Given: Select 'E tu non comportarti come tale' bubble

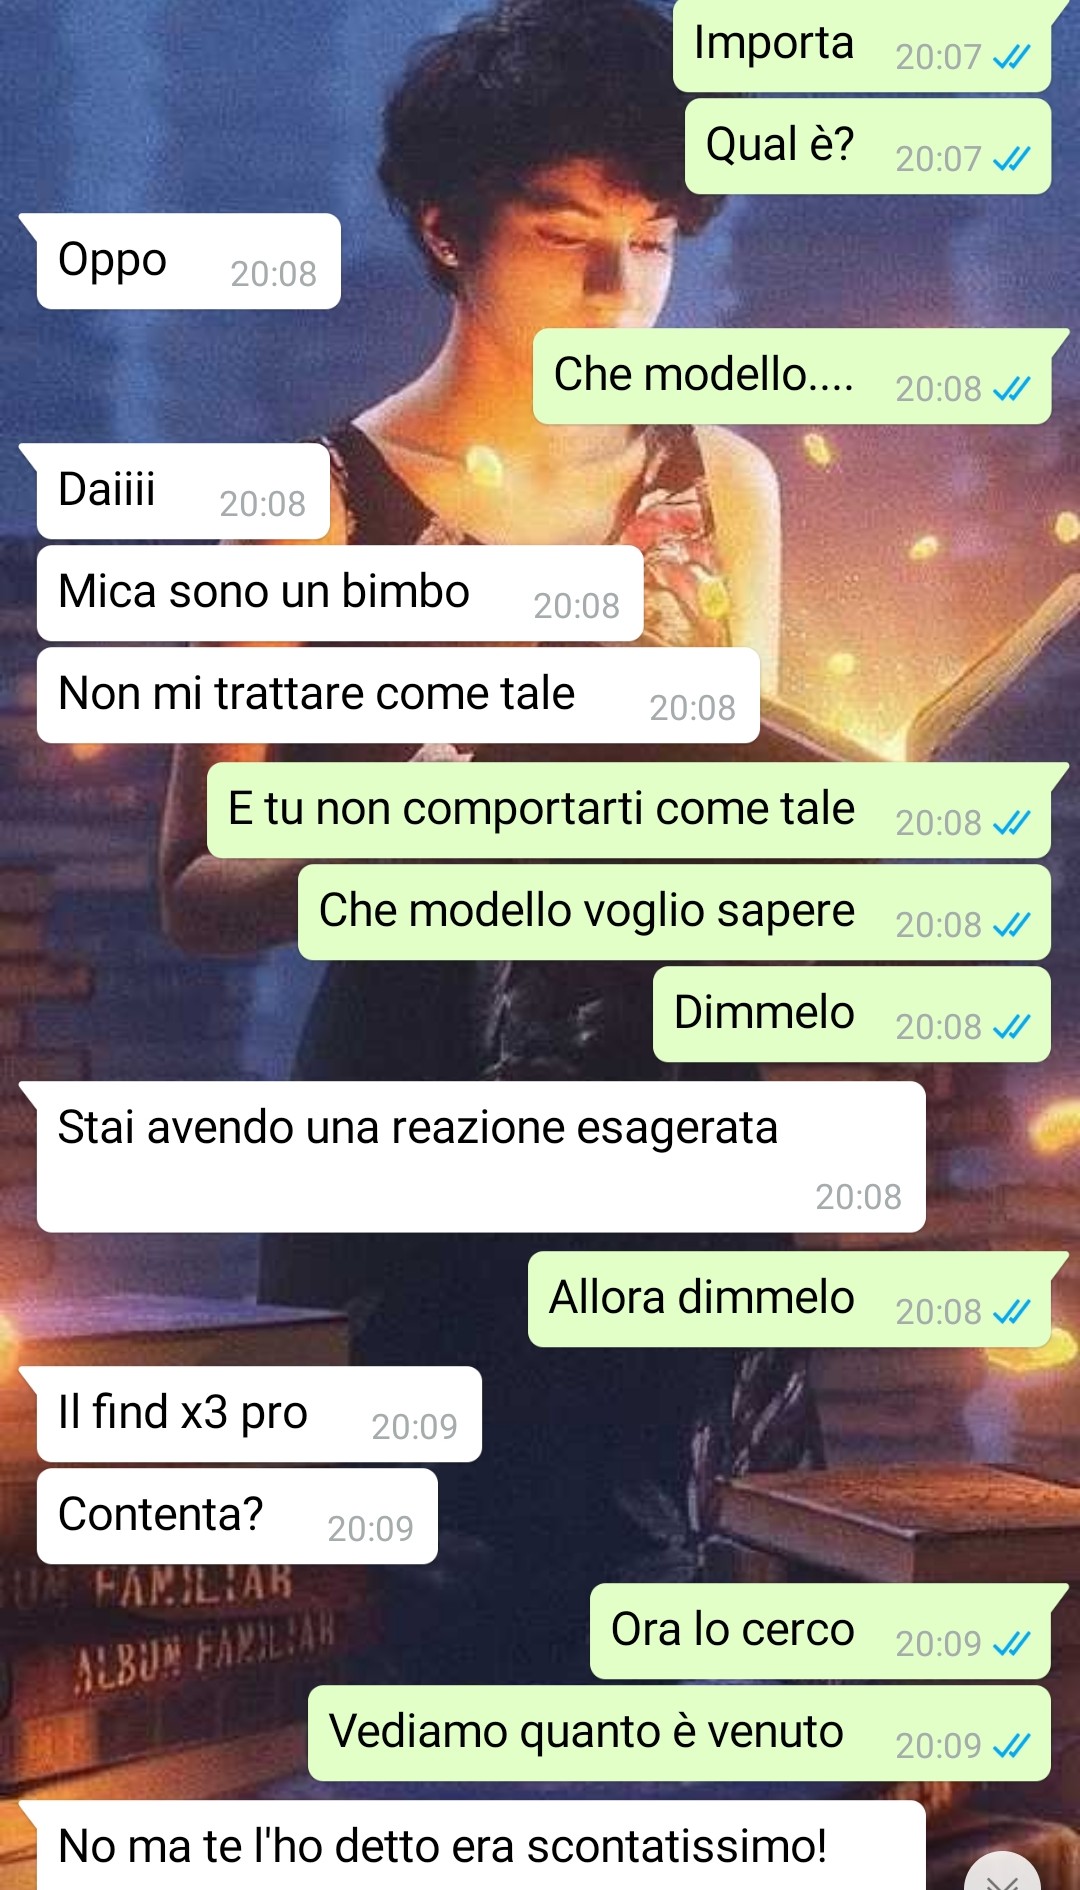Looking at the screenshot, I should (x=629, y=810).
